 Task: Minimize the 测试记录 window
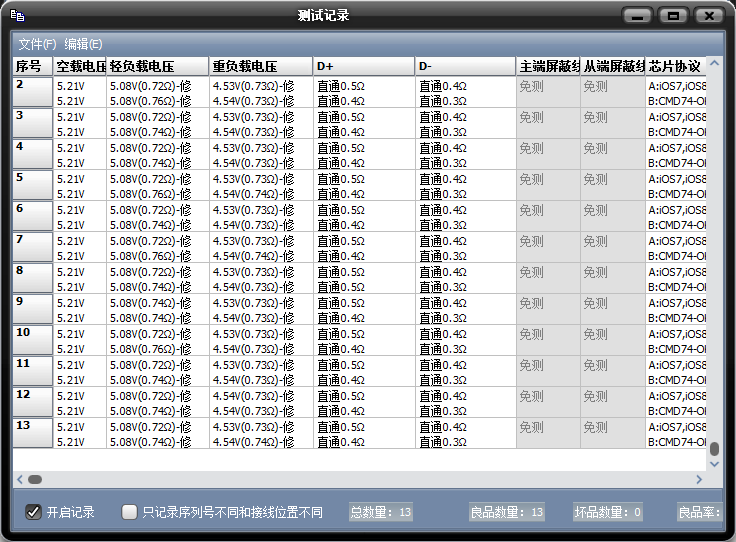pyautogui.click(x=638, y=16)
